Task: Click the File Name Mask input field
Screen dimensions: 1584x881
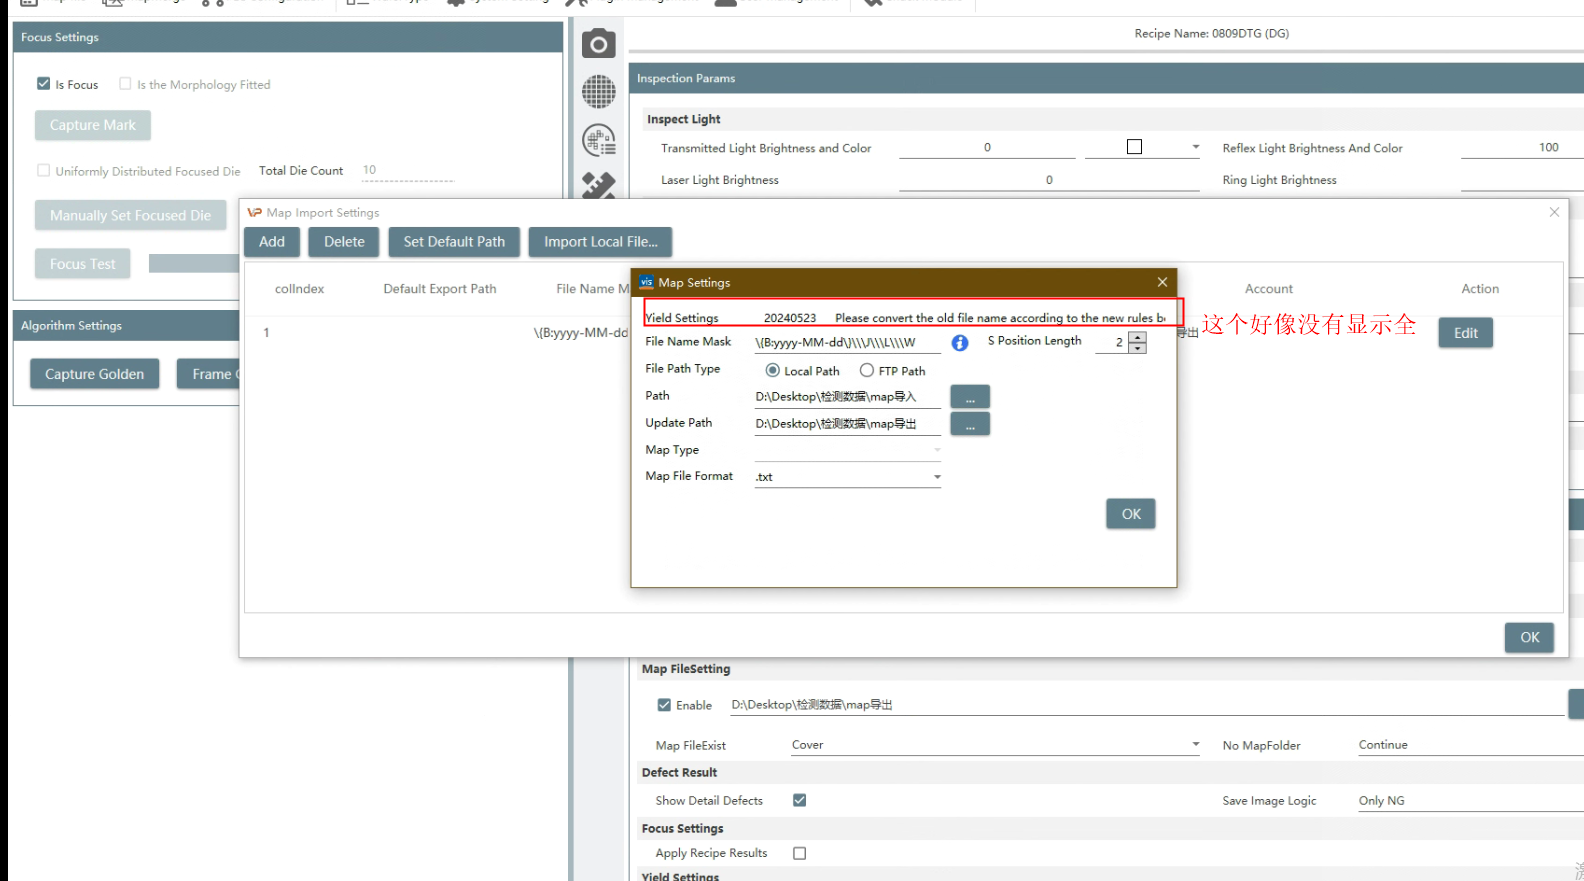Action: click(x=846, y=343)
